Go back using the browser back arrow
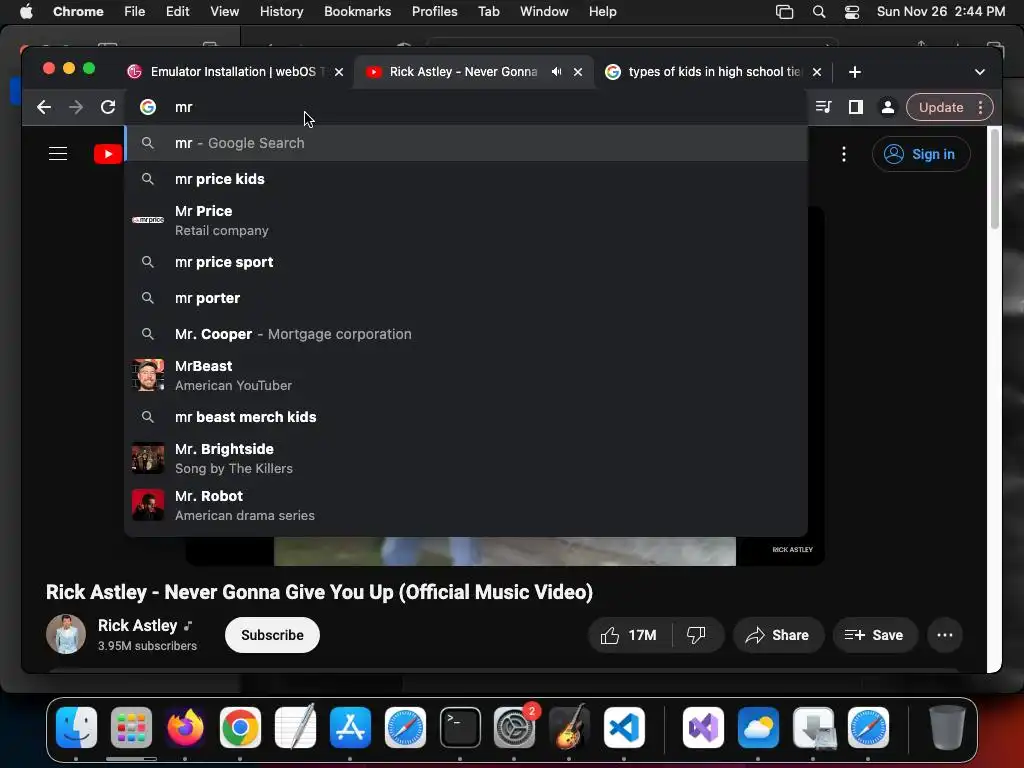The width and height of the screenshot is (1024, 768). 44,107
